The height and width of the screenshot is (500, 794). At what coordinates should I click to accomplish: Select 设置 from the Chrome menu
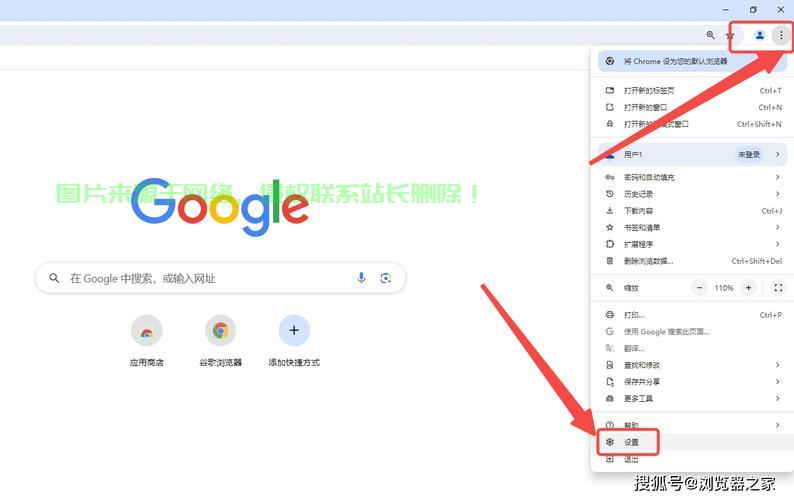coord(631,442)
